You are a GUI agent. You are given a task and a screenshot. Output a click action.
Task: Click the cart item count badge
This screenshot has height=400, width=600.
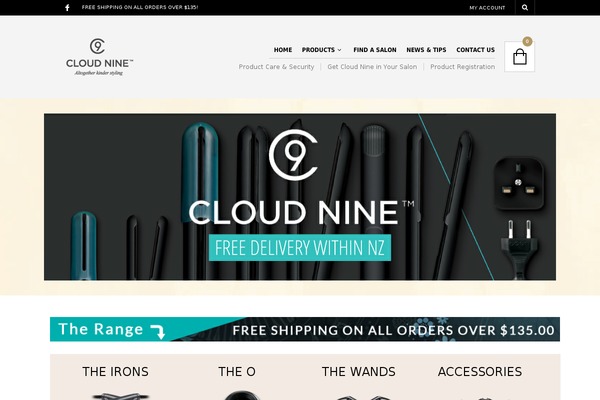pos(527,41)
